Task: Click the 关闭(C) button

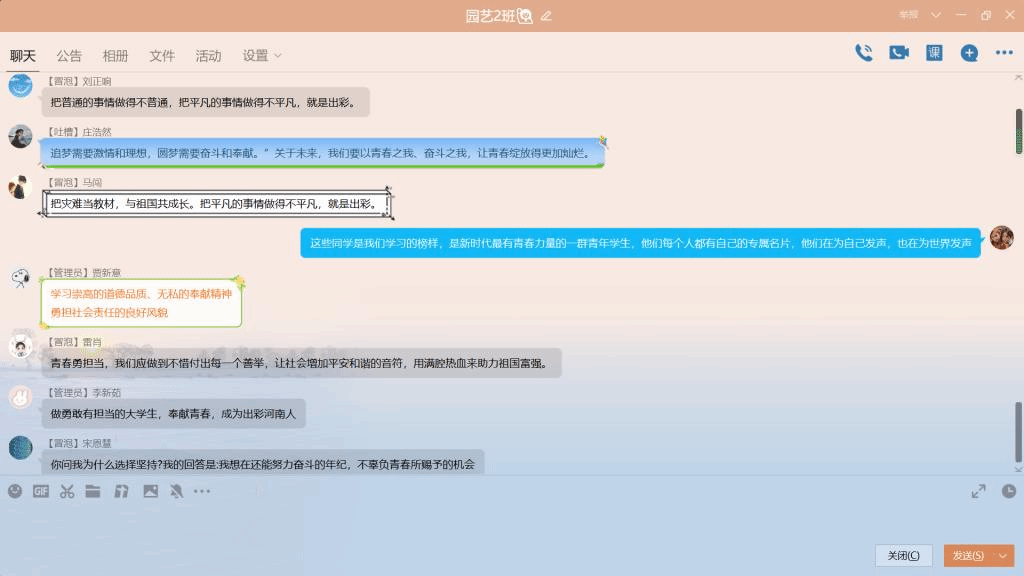Action: 903,555
